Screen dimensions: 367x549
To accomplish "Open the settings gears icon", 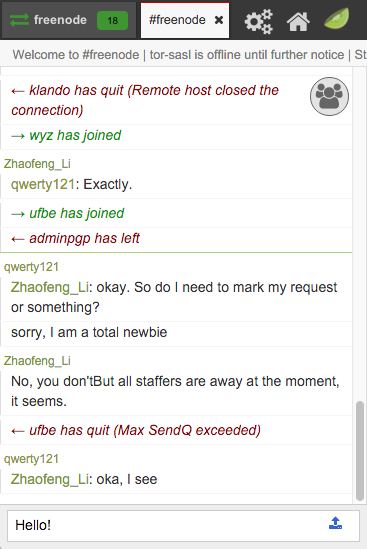I will (x=258, y=21).
